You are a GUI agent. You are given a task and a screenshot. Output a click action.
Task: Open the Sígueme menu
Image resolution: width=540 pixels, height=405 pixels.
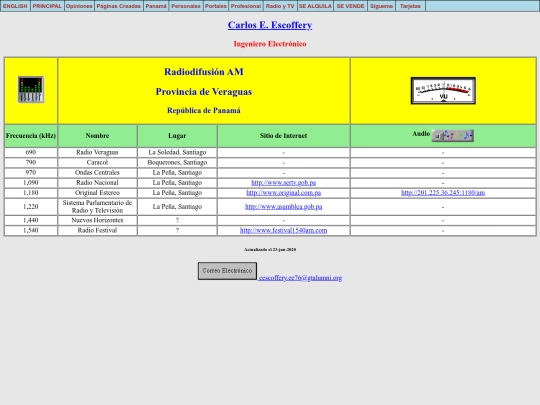click(x=382, y=6)
